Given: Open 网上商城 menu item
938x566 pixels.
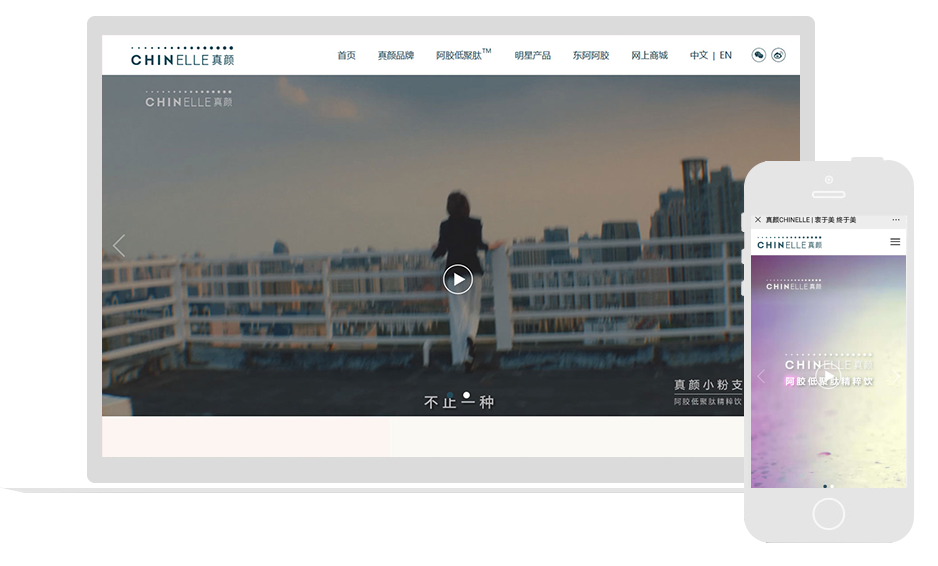Looking at the screenshot, I should tap(649, 56).
